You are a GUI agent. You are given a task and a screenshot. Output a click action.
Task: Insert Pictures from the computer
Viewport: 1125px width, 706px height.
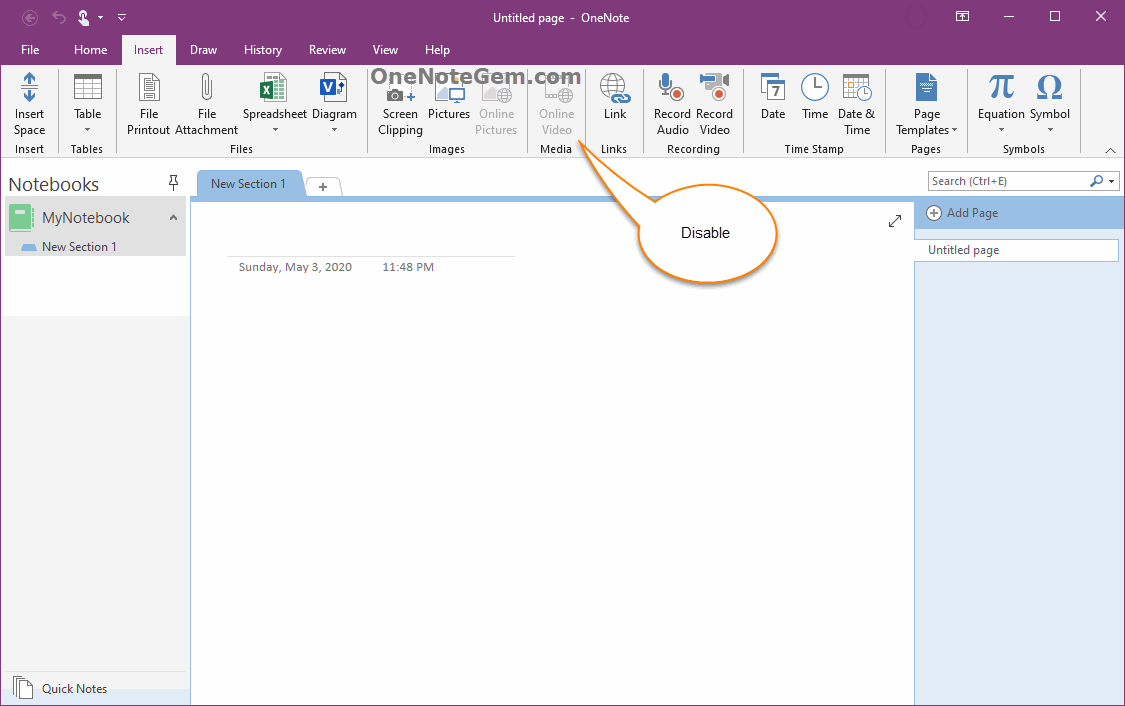[449, 97]
